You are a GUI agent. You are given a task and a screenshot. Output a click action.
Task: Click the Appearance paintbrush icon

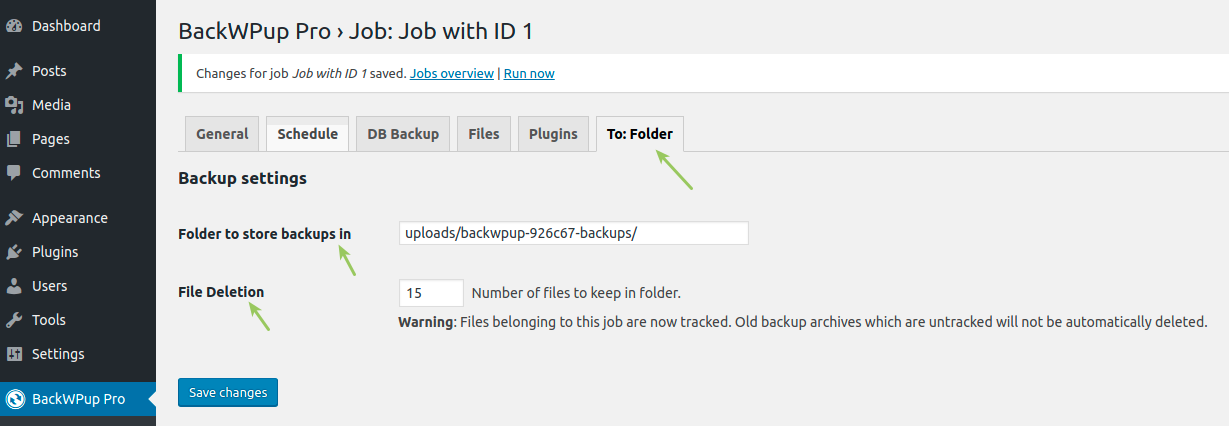coord(14,218)
